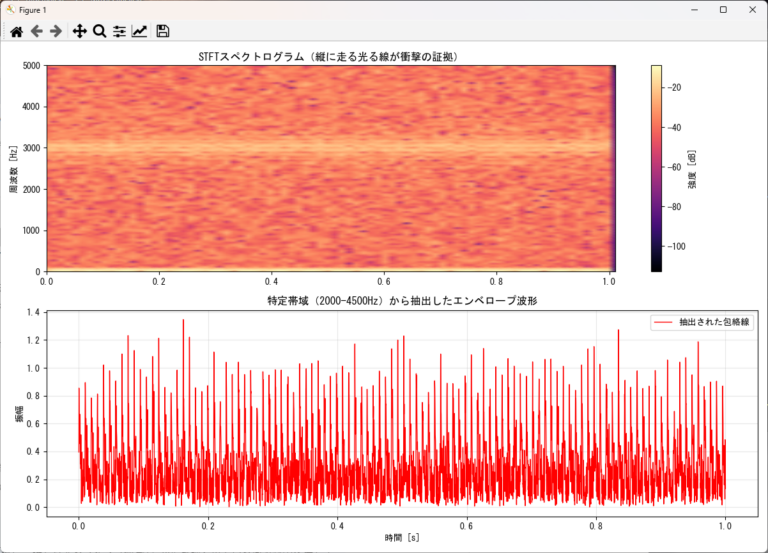The width and height of the screenshot is (768, 553).
Task: Close the Figure 1 window
Action: (x=751, y=9)
